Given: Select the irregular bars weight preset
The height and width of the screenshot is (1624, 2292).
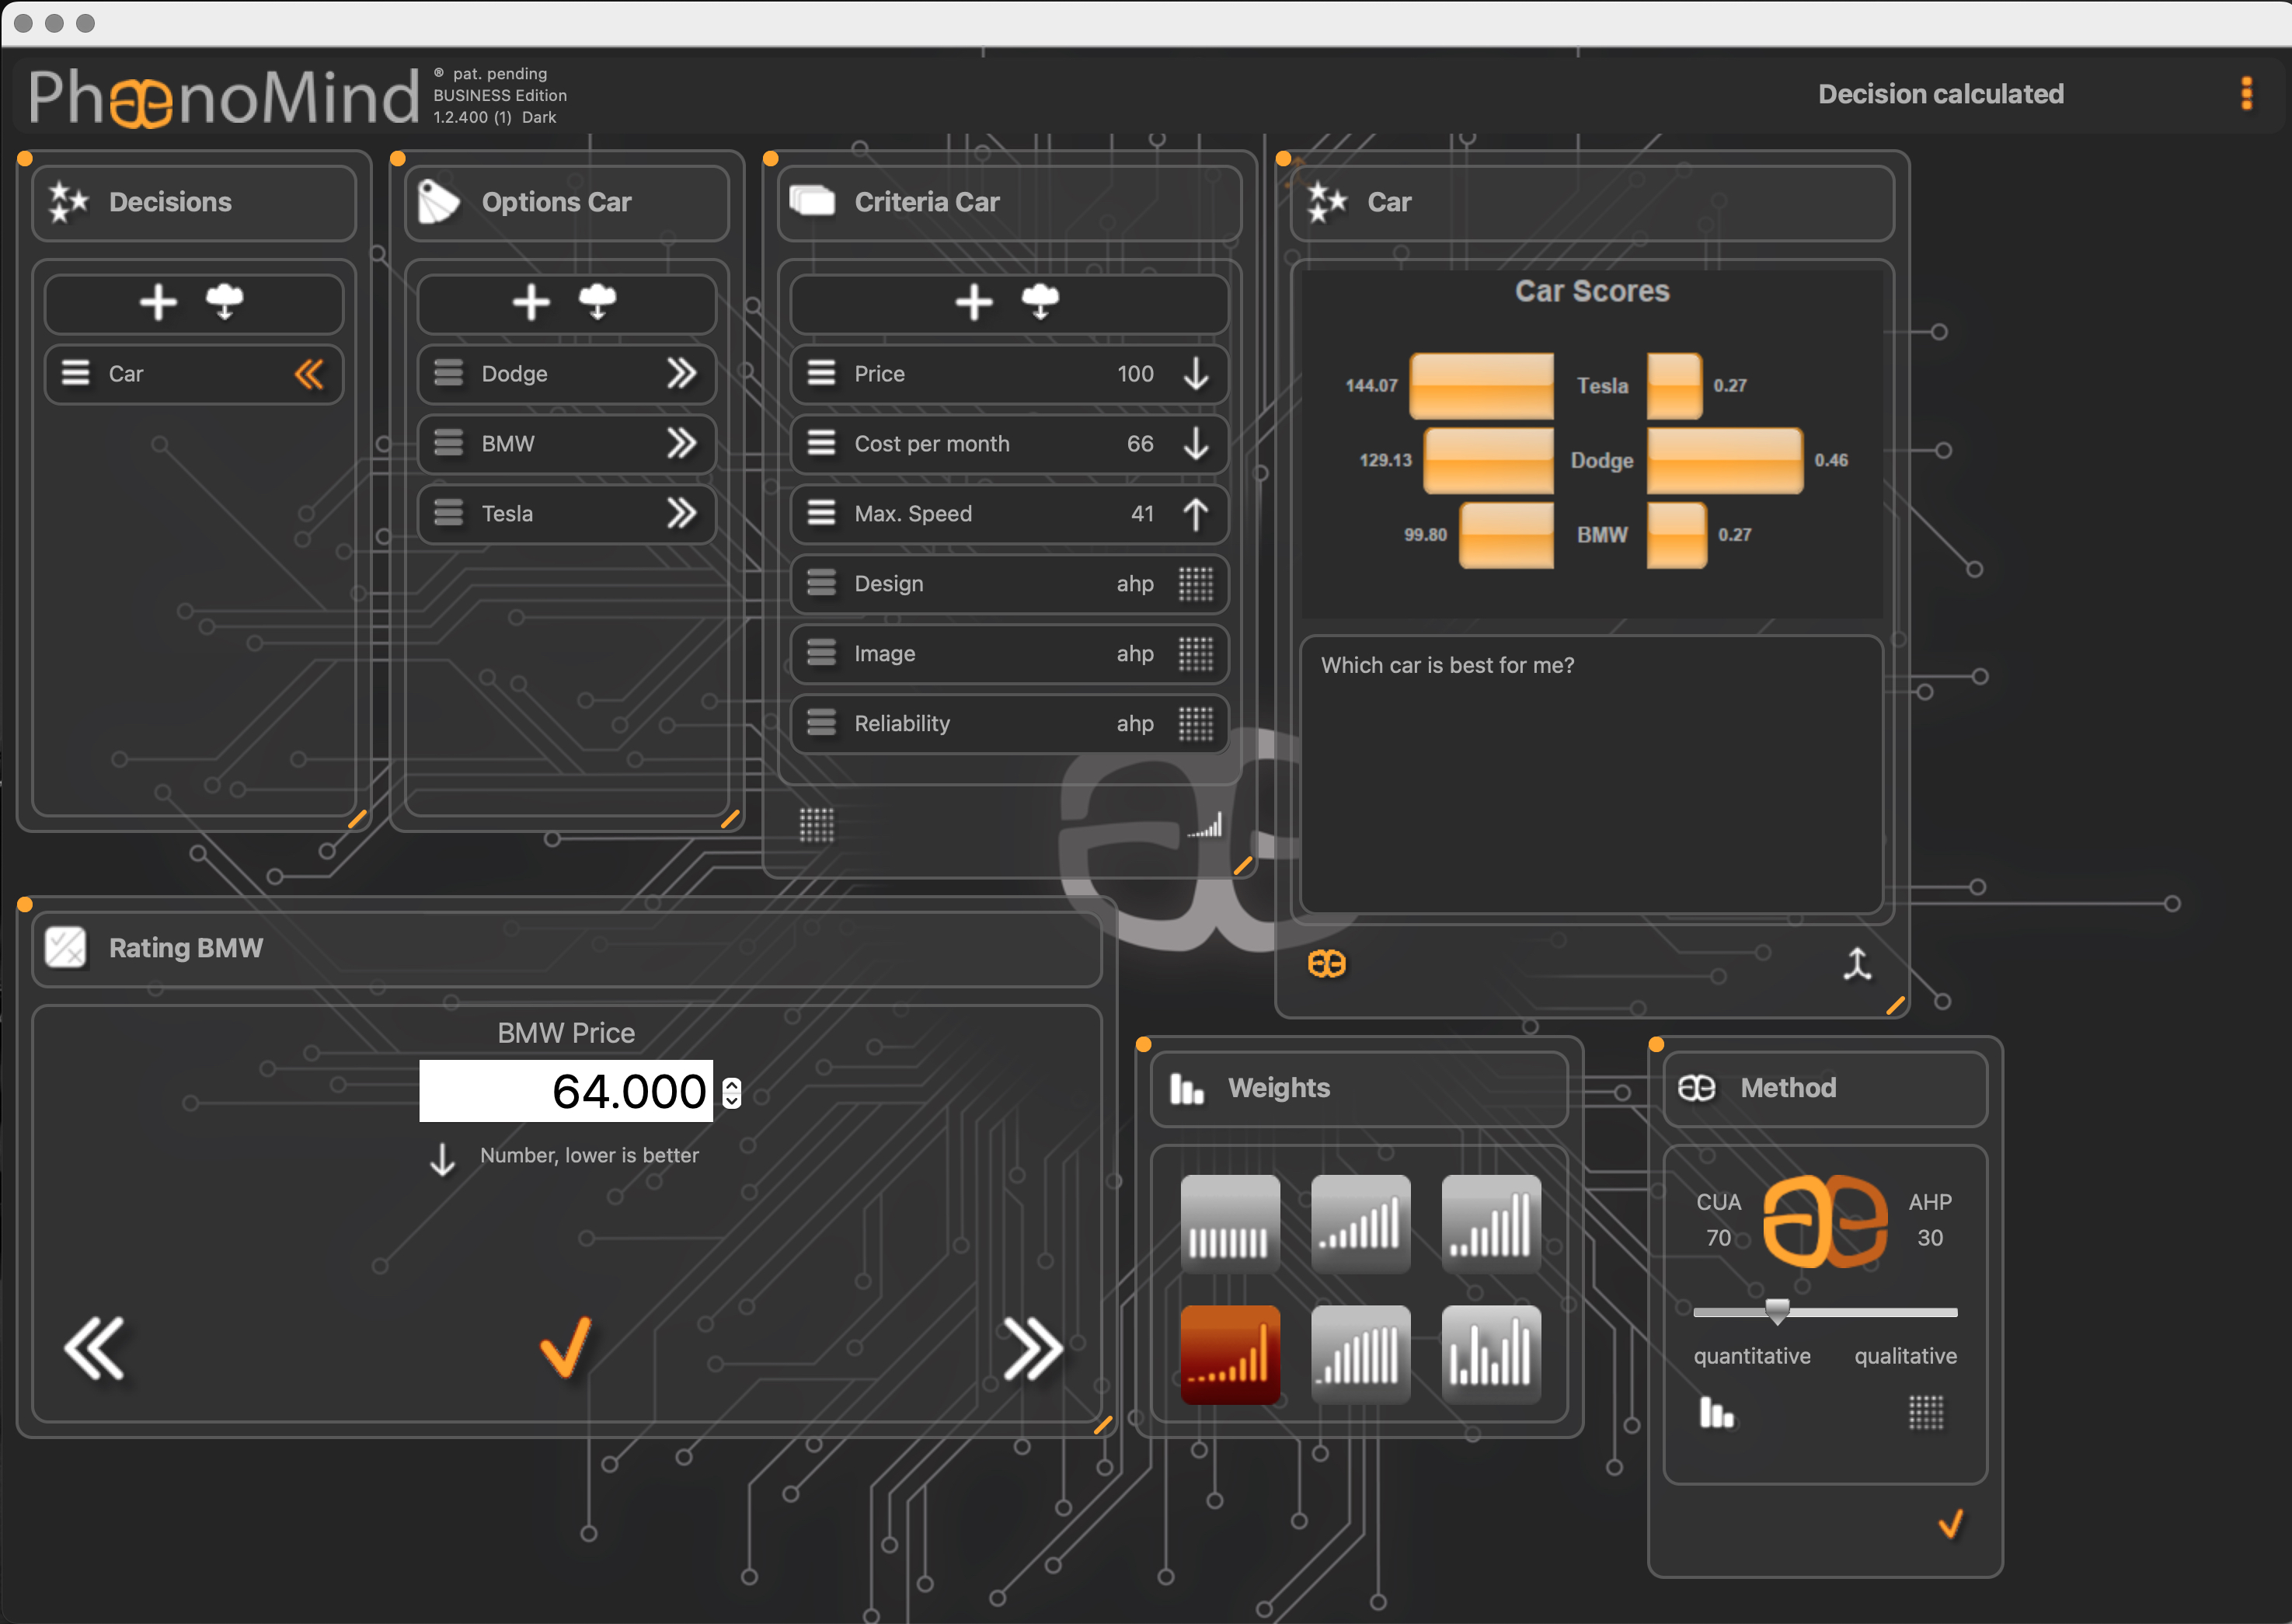Looking at the screenshot, I should tap(1490, 1354).
